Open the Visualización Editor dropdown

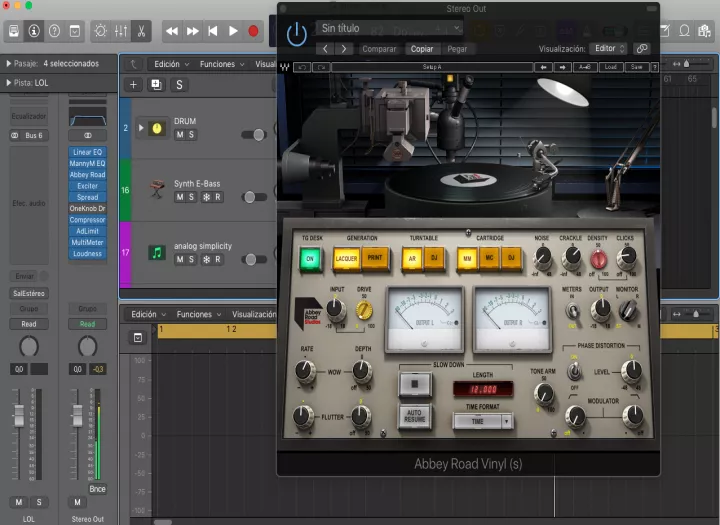click(x=609, y=49)
